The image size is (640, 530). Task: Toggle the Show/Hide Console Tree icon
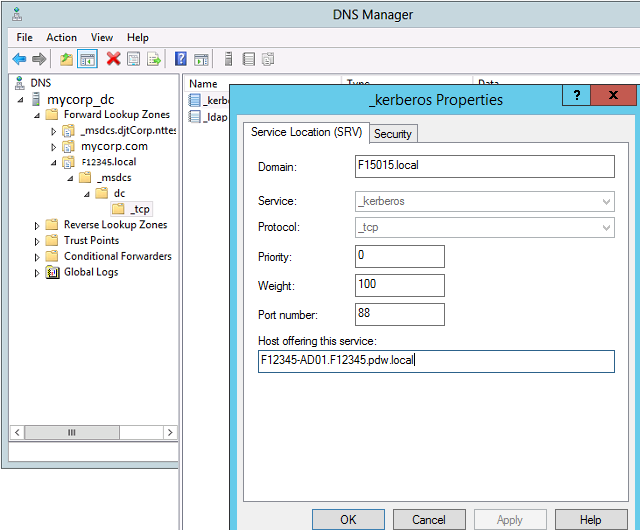pyautogui.click(x=87, y=59)
